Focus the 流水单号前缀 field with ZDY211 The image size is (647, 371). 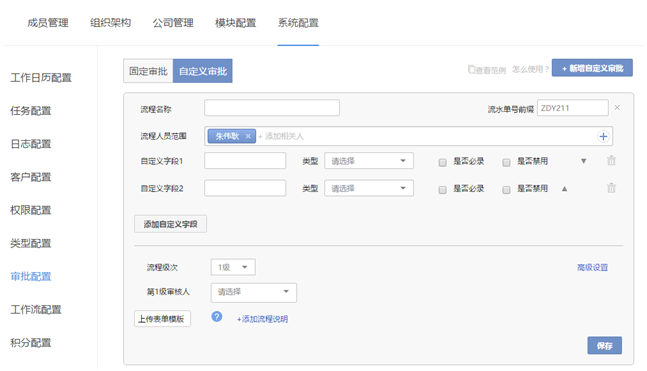[x=573, y=108]
